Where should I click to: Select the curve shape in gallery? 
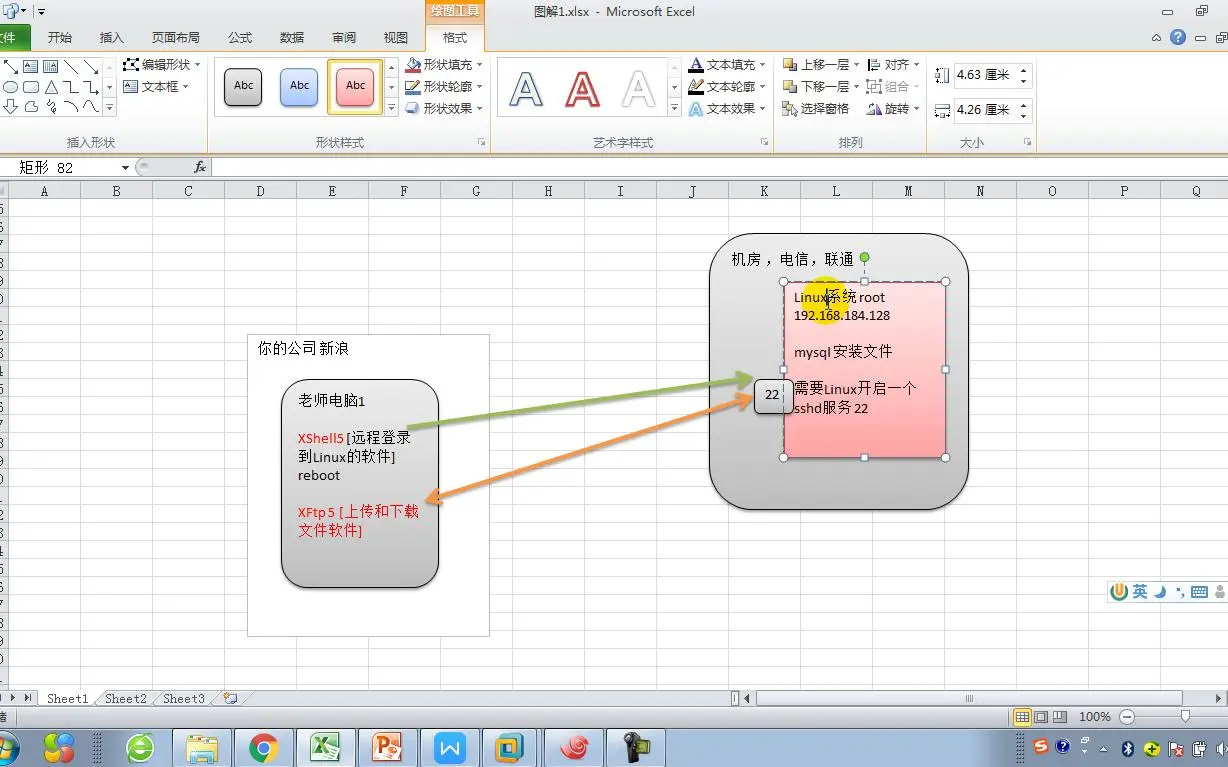[91, 106]
